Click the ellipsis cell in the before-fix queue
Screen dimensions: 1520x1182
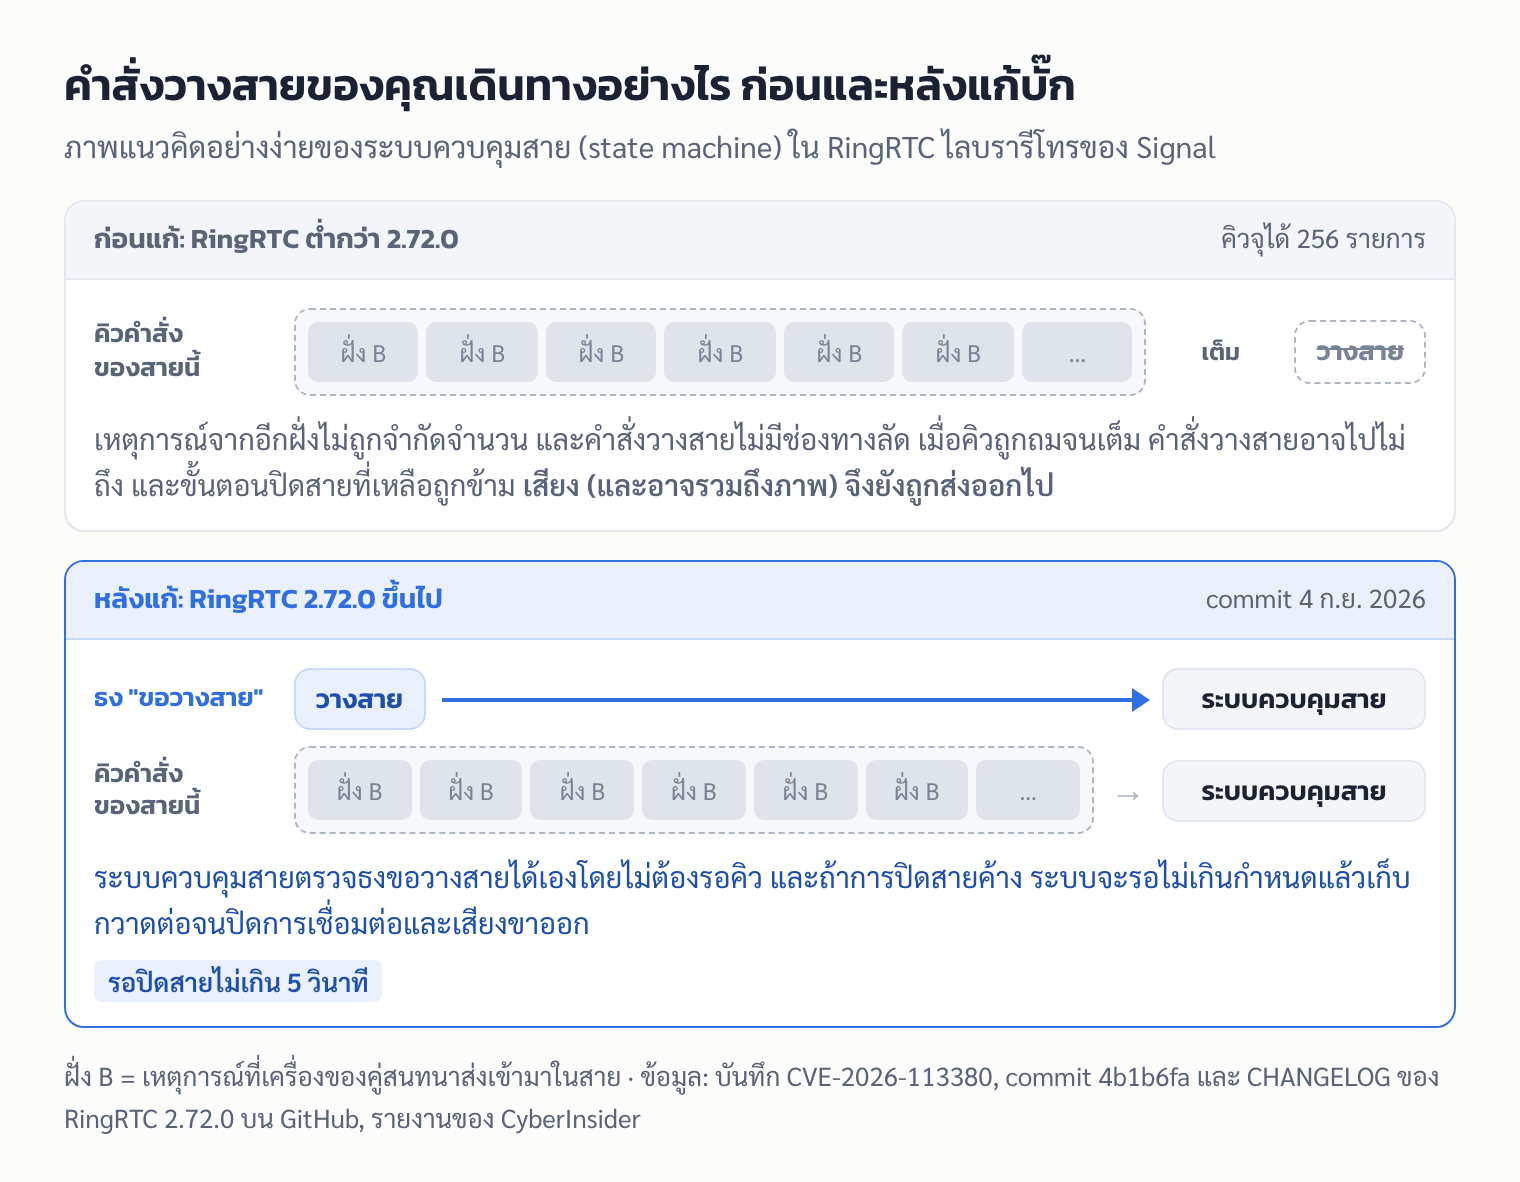(x=1077, y=352)
